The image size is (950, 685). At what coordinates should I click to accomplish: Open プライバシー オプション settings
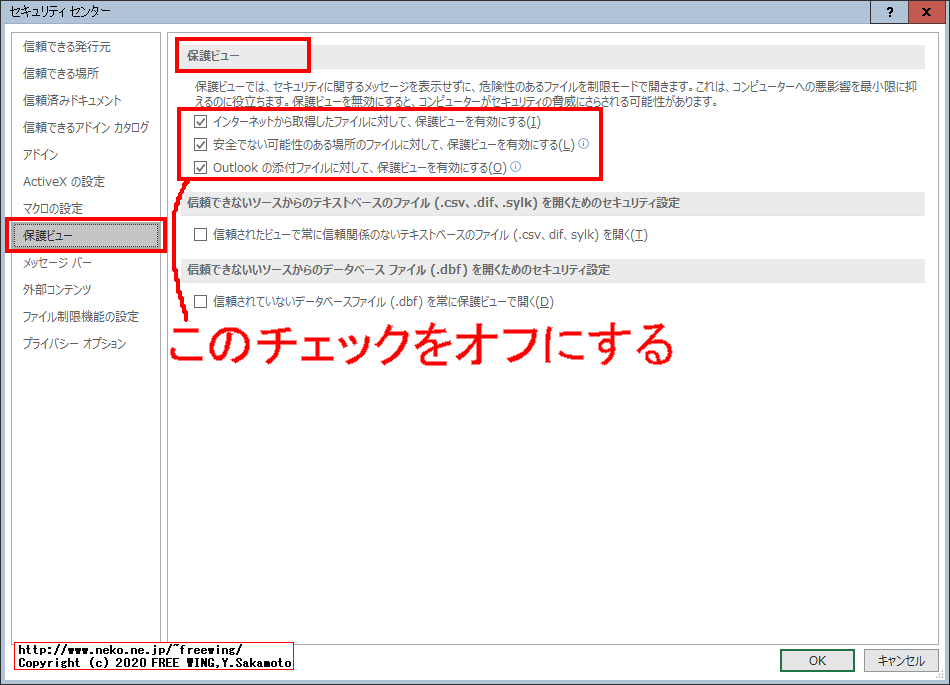[x=68, y=343]
